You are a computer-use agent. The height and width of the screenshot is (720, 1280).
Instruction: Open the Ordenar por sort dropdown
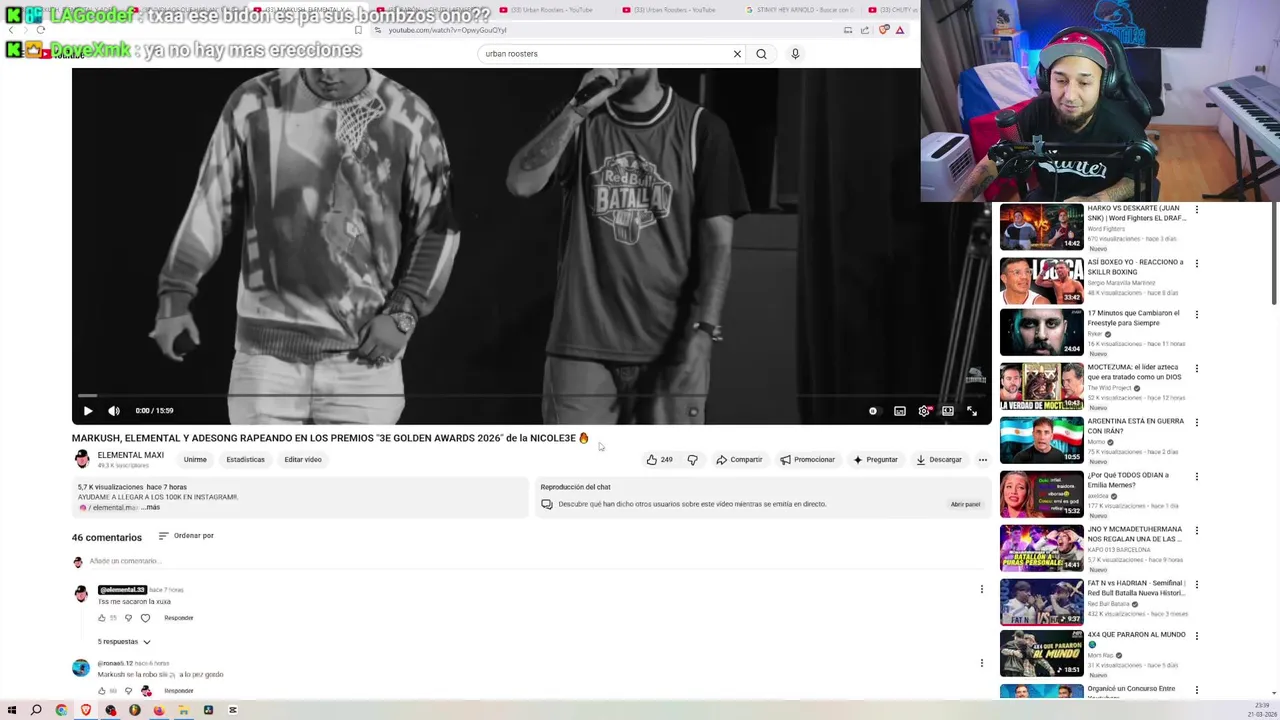(x=186, y=536)
